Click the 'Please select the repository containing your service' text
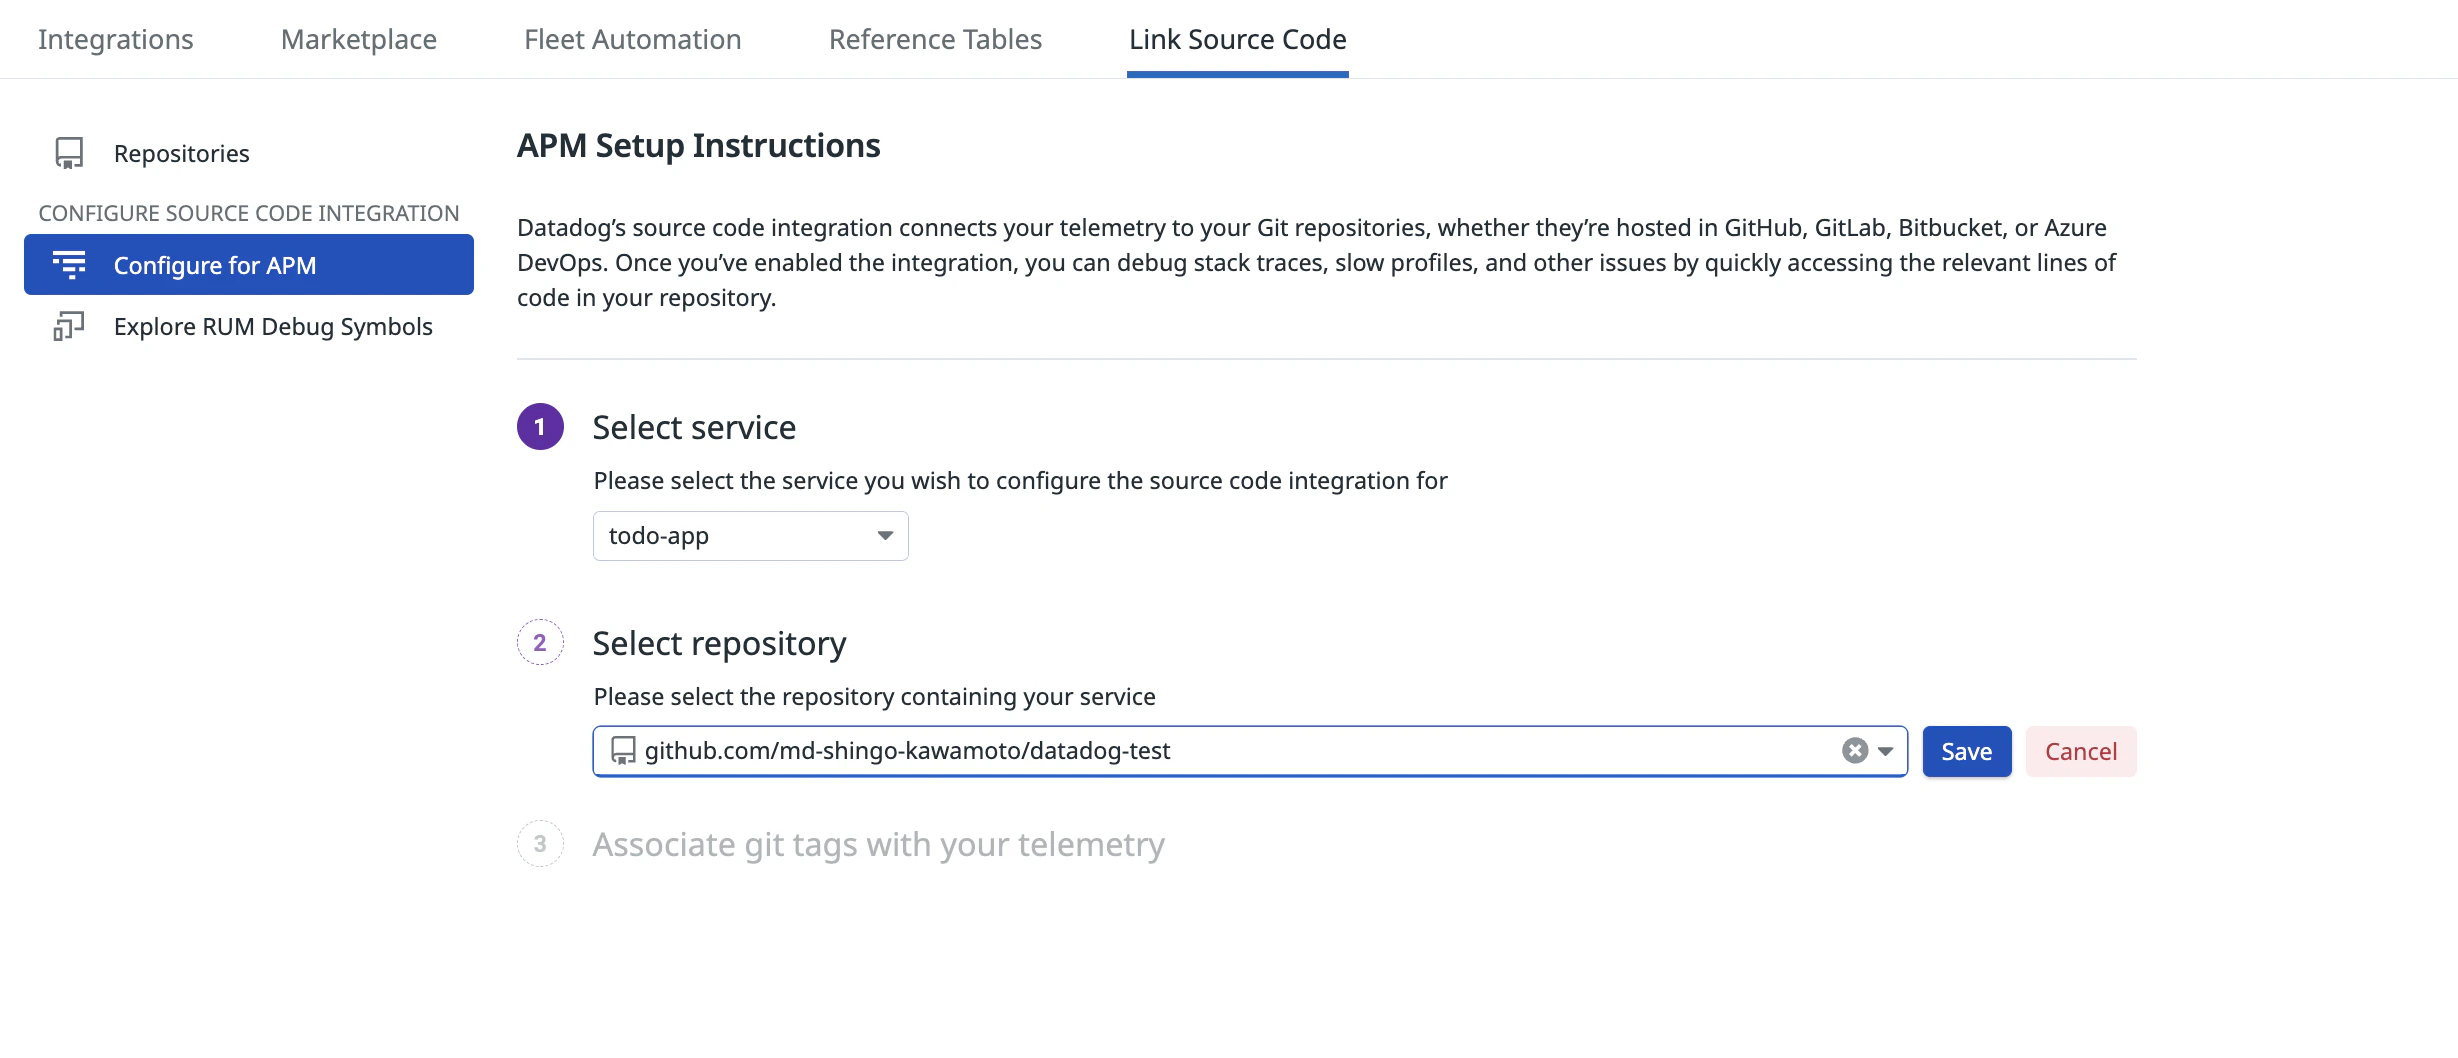Viewport: 2458px width, 1058px height. (874, 696)
